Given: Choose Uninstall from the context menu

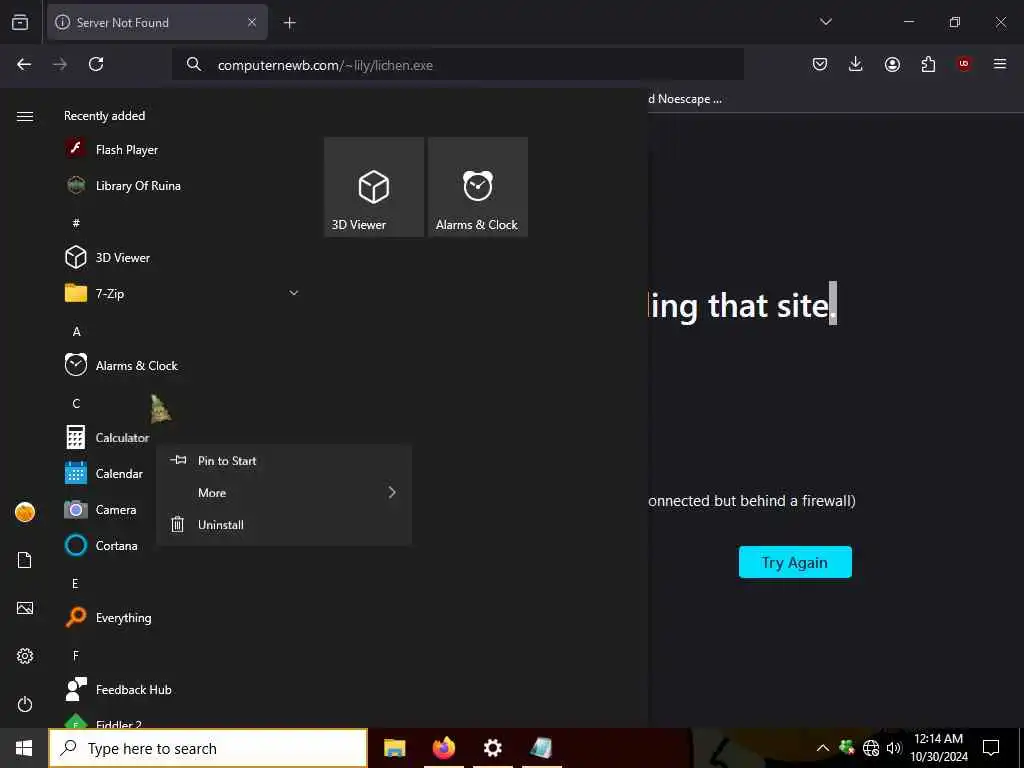Looking at the screenshot, I should [x=284, y=524].
